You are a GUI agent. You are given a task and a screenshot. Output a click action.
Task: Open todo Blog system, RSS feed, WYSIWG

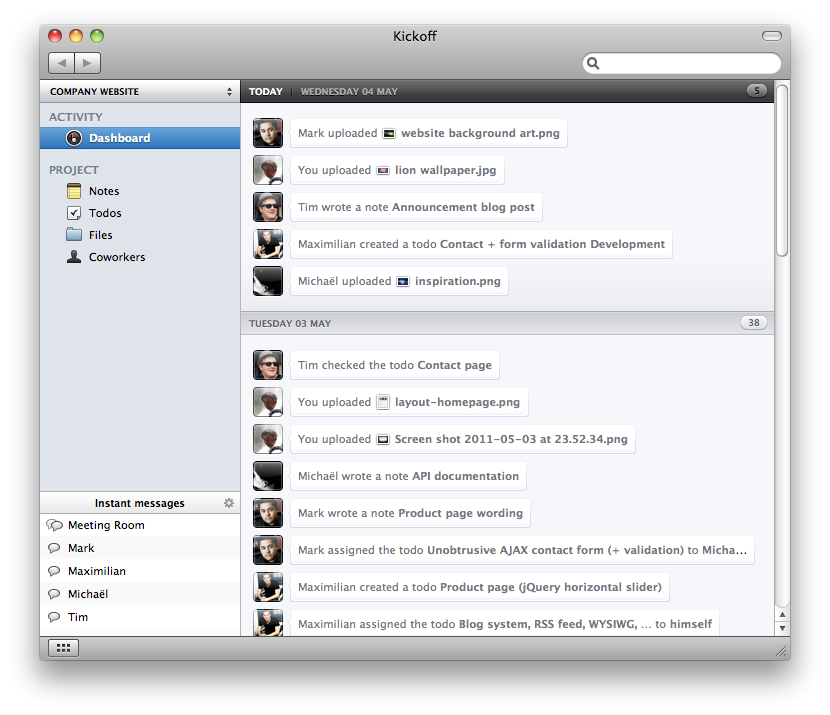point(505,623)
